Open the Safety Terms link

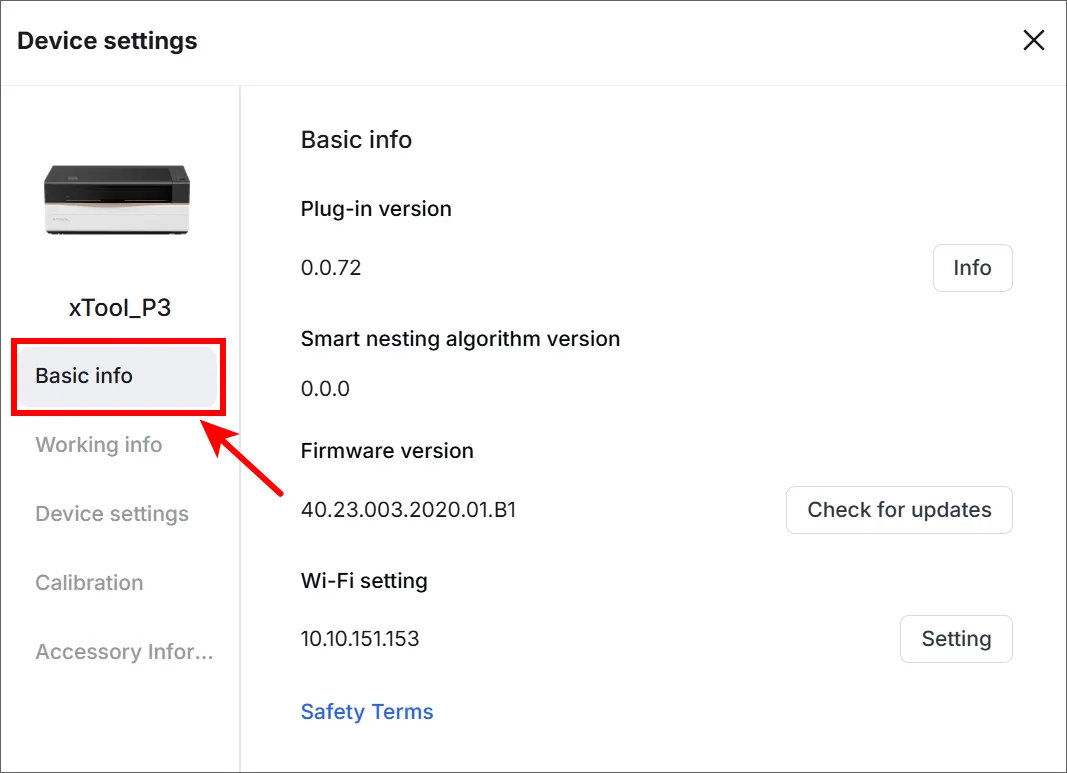click(367, 712)
